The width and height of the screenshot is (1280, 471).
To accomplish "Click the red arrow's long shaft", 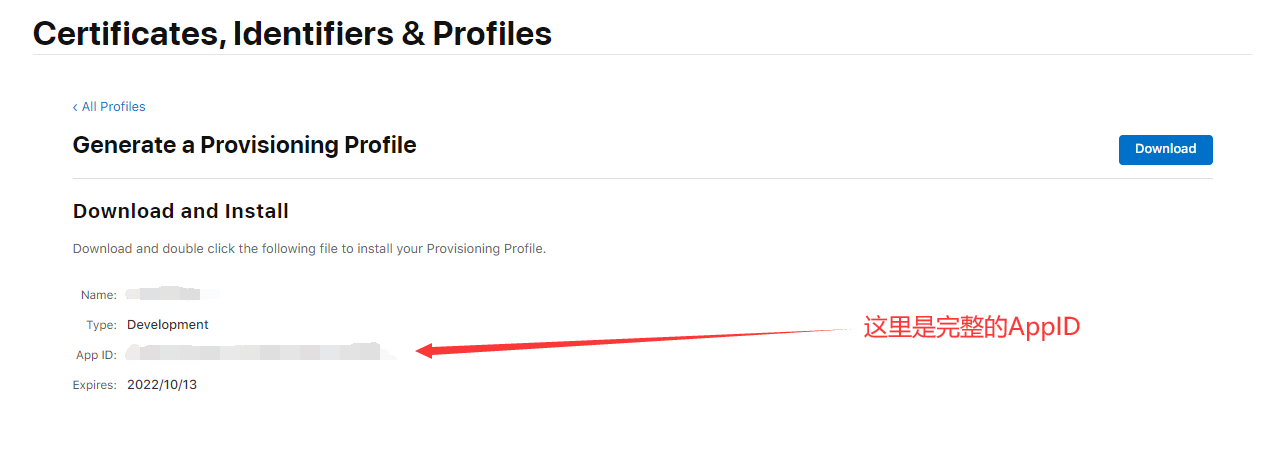I will 640,339.
